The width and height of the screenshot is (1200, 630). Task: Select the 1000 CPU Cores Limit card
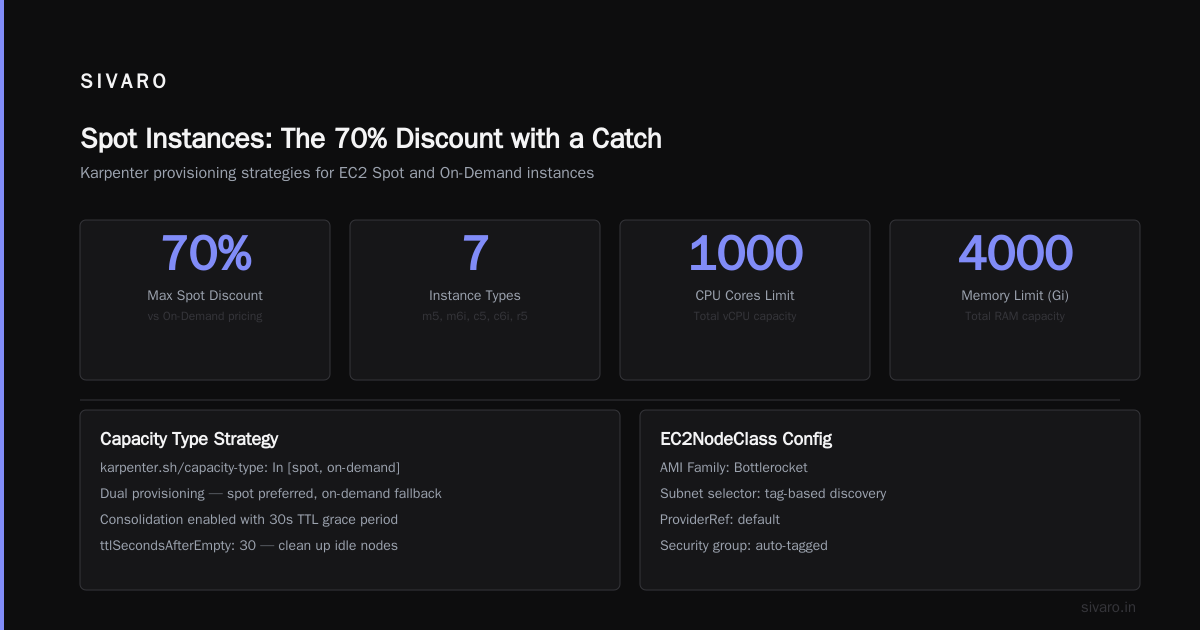point(745,300)
